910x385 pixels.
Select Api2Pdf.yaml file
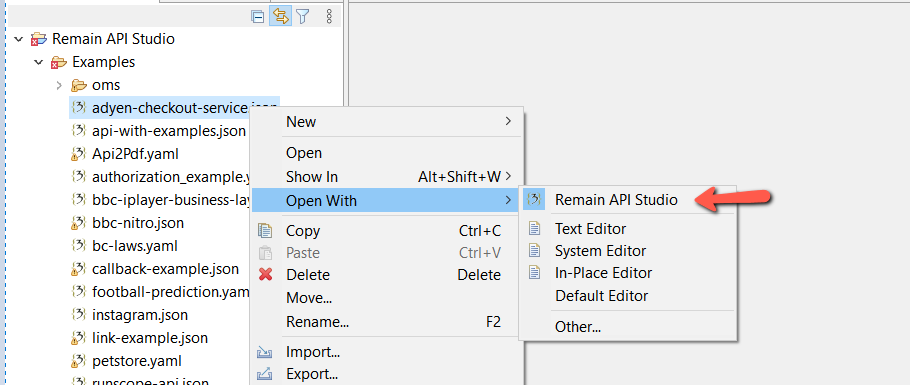tap(135, 154)
